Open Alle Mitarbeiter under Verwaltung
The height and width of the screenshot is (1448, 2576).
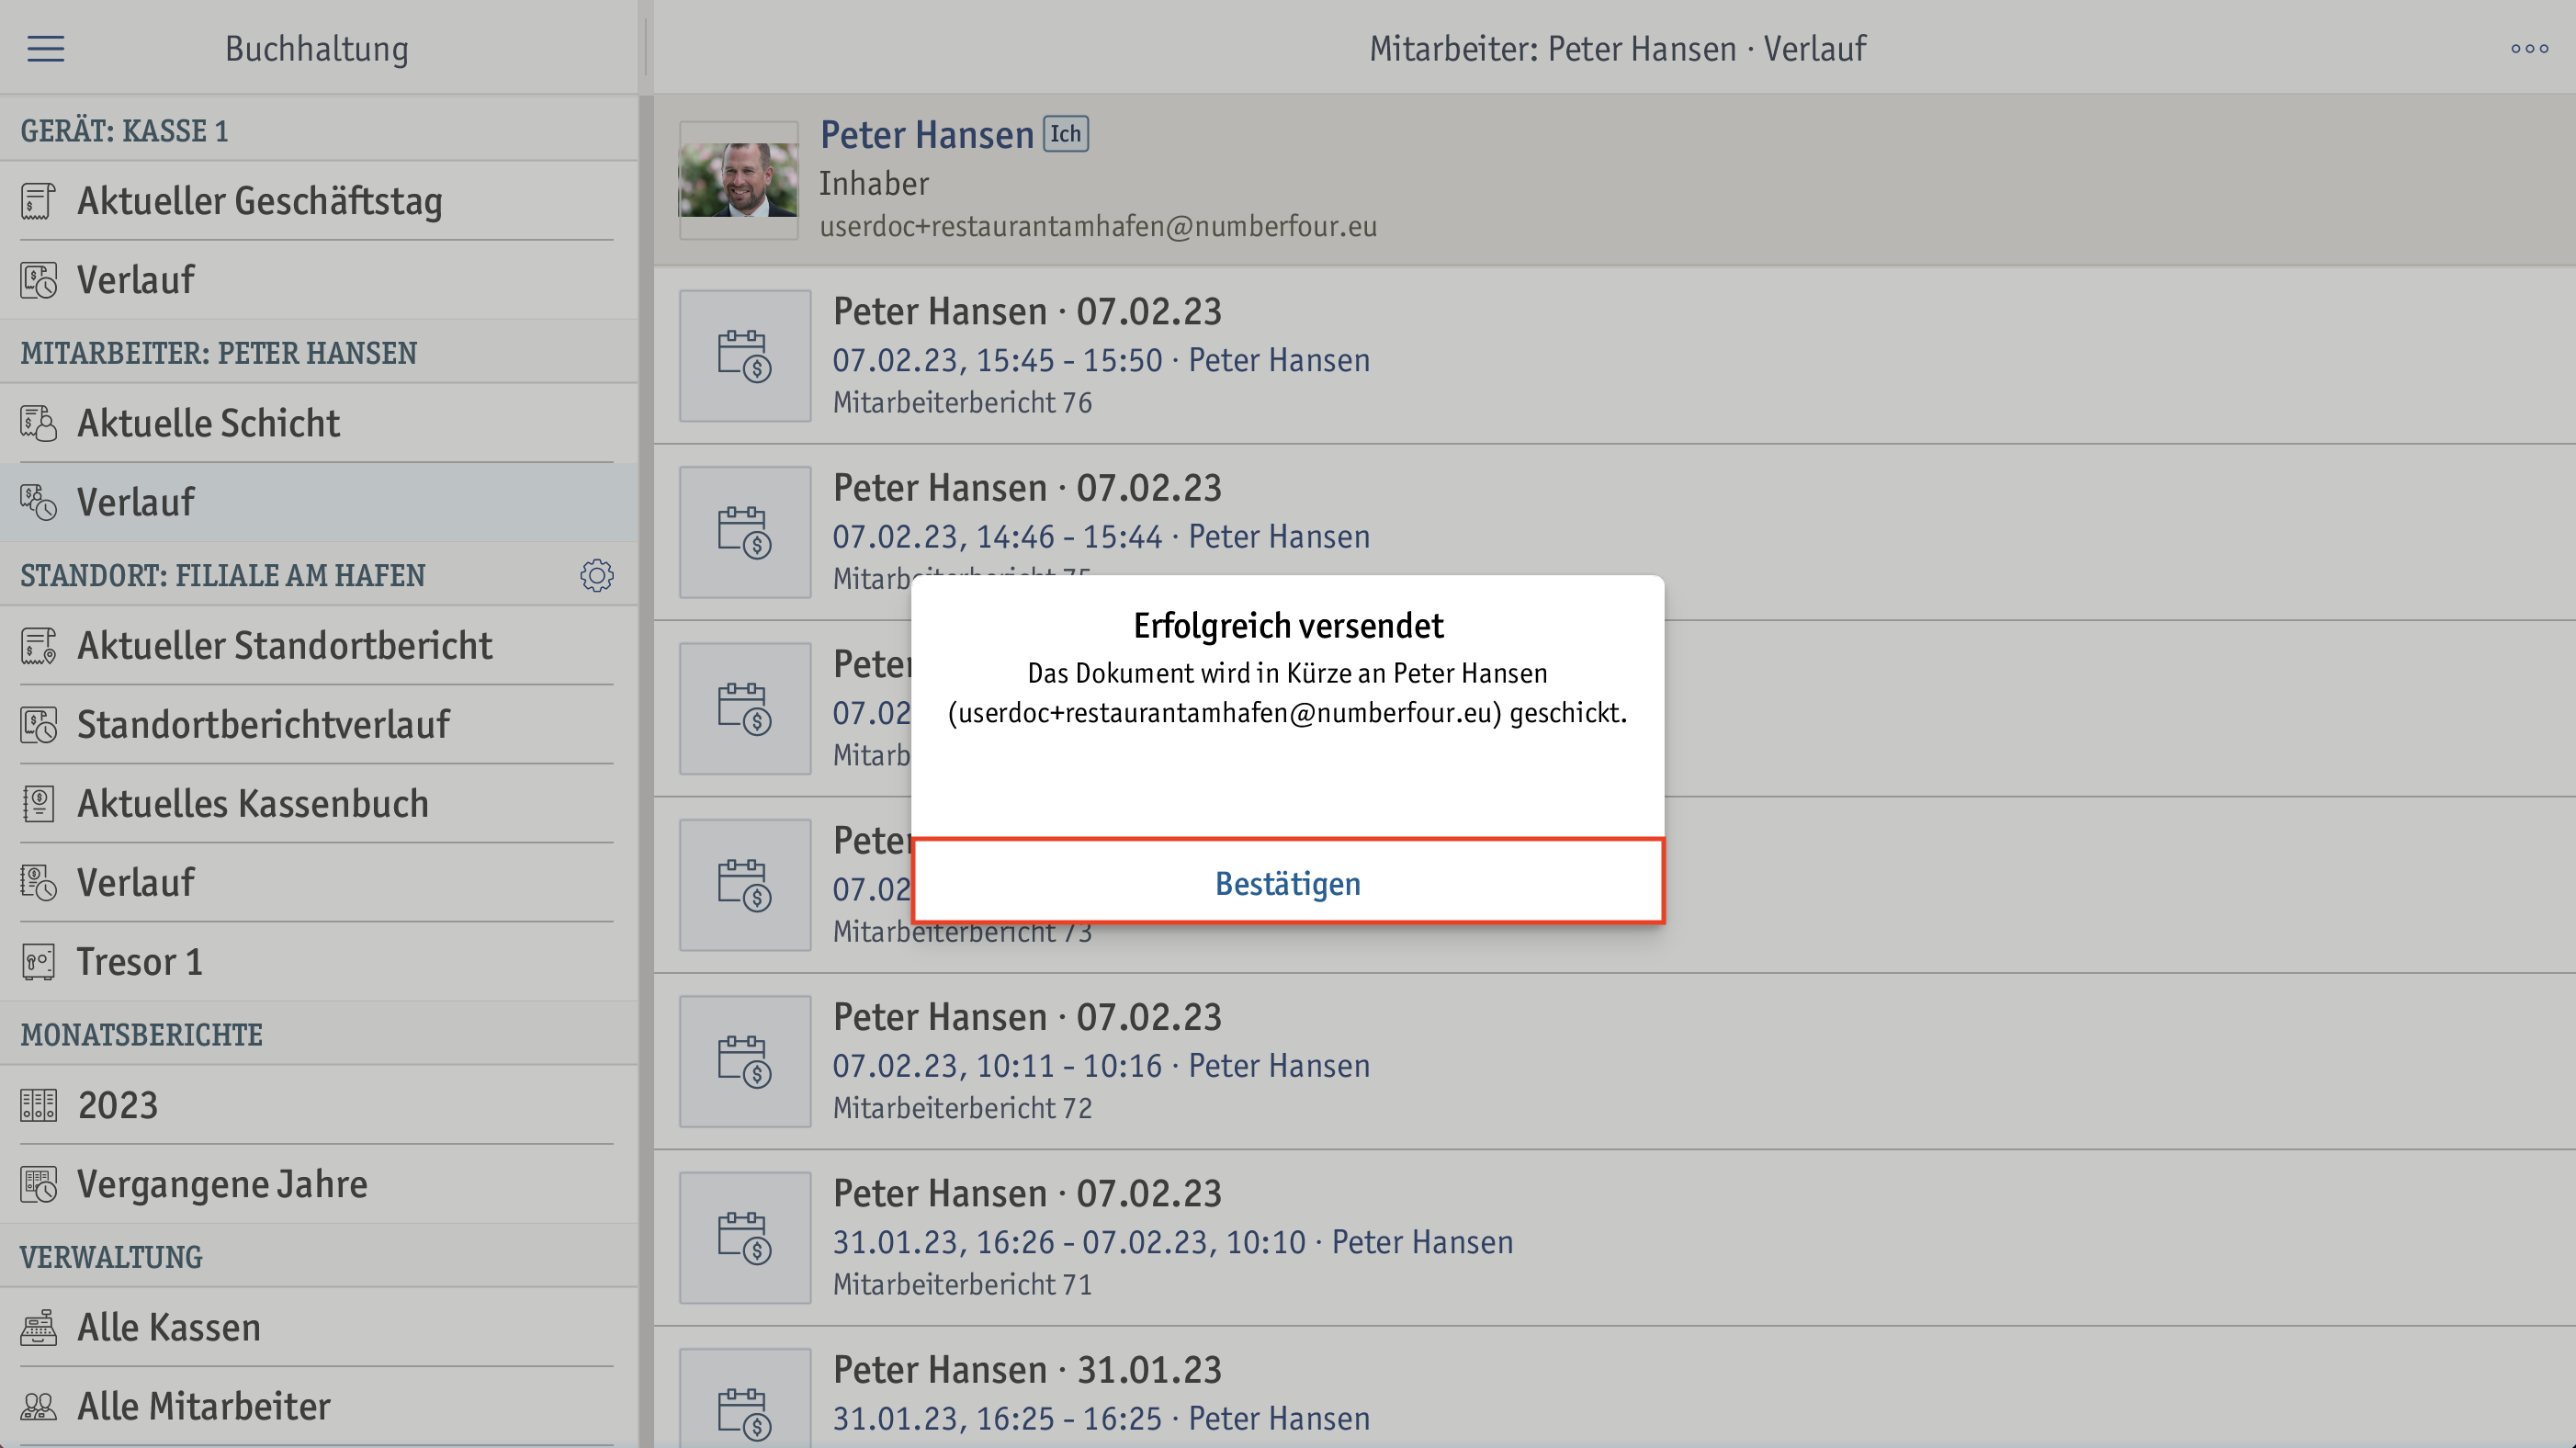[x=318, y=1407]
